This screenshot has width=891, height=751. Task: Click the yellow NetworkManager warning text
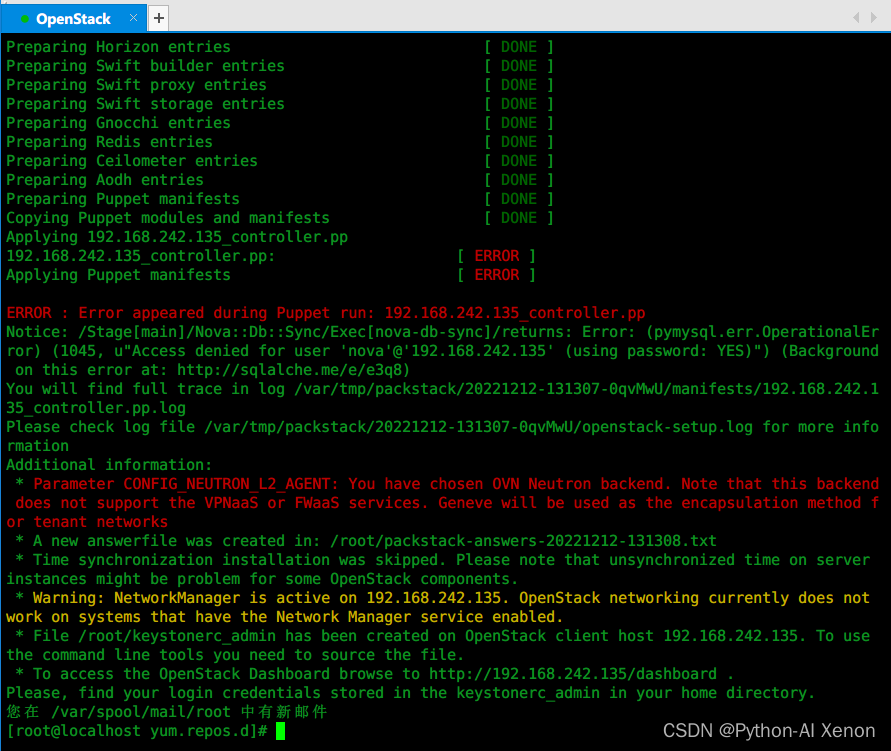(438, 607)
